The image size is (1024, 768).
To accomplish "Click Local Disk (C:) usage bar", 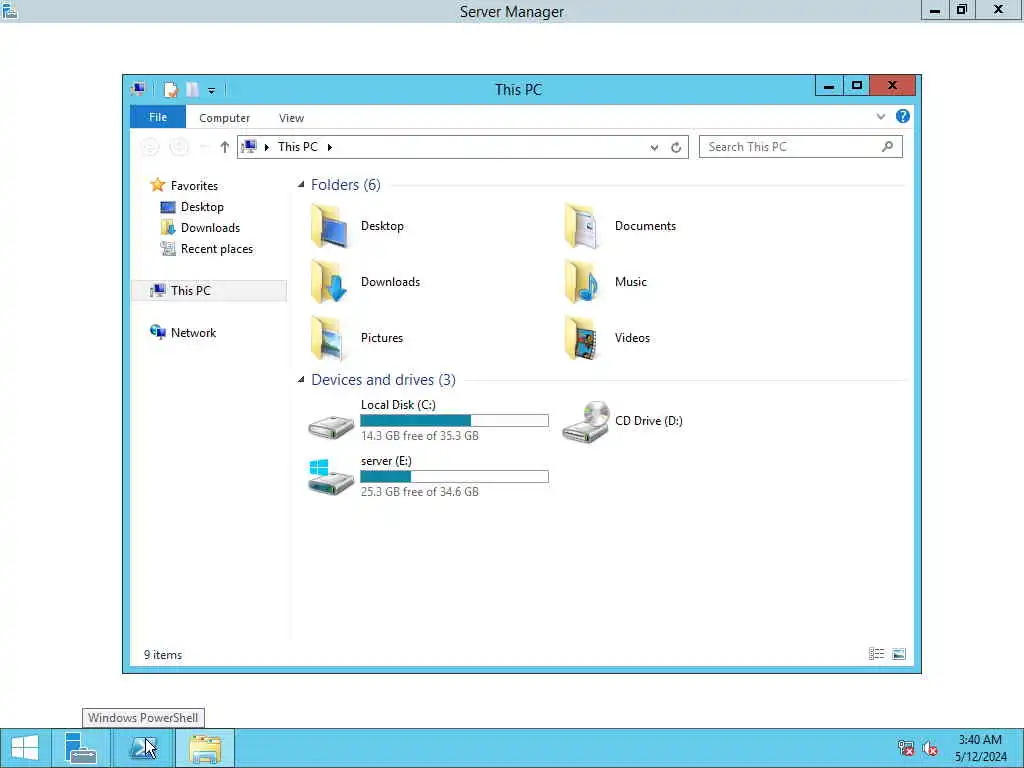I will click(455, 421).
